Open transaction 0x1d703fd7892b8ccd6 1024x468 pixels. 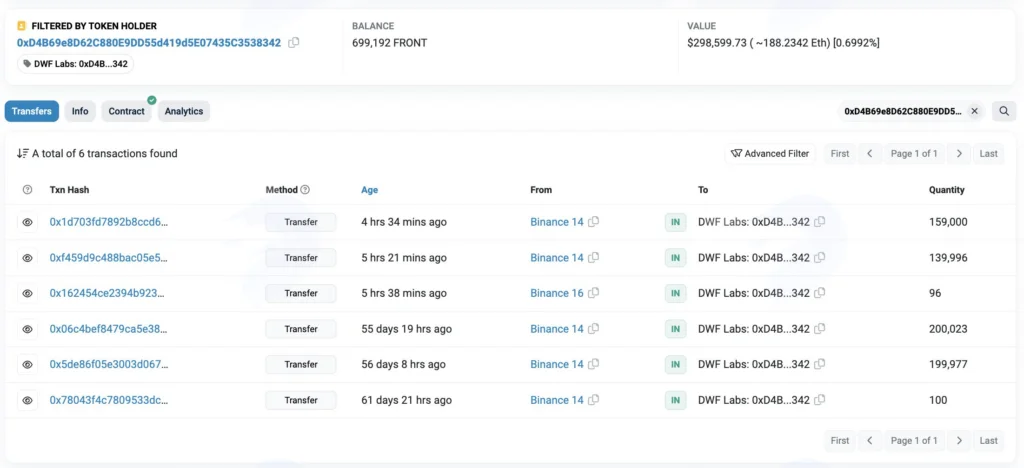pos(108,222)
